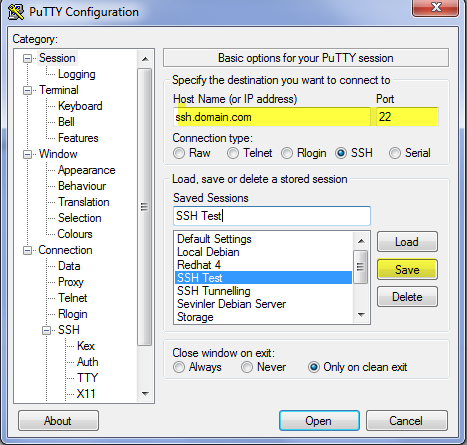
Task: Open the Auth settings category
Action: [x=88, y=362]
